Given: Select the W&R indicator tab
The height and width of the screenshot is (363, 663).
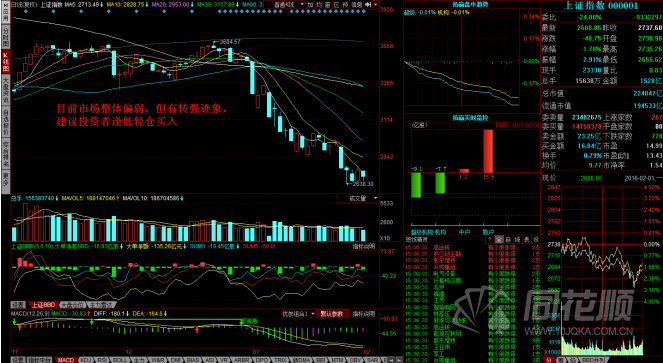Looking at the screenshot, I should pyautogui.click(x=158, y=360).
